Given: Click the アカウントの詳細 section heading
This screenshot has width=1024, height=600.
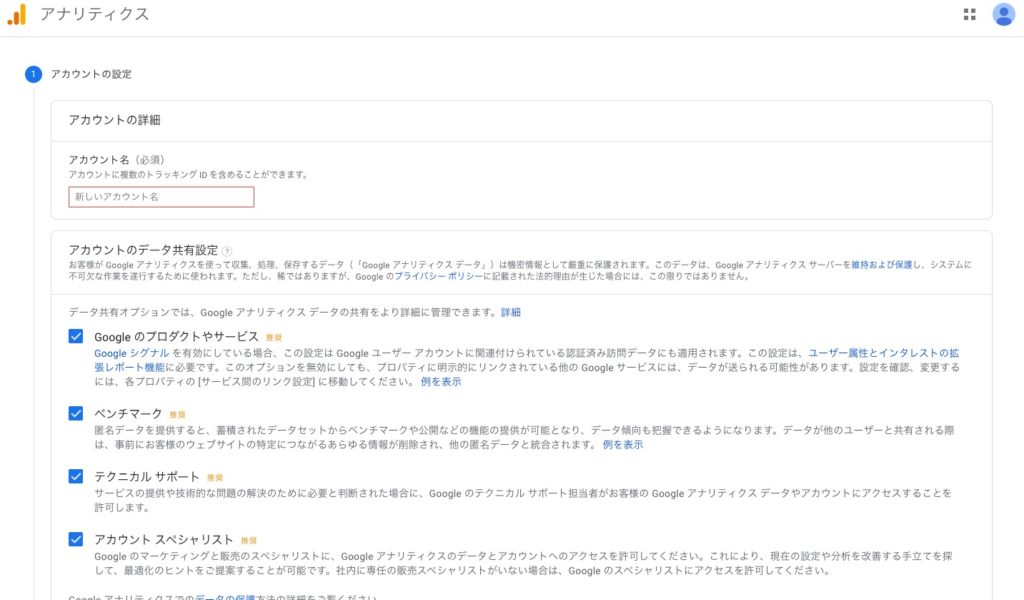Looking at the screenshot, I should pos(114,120).
